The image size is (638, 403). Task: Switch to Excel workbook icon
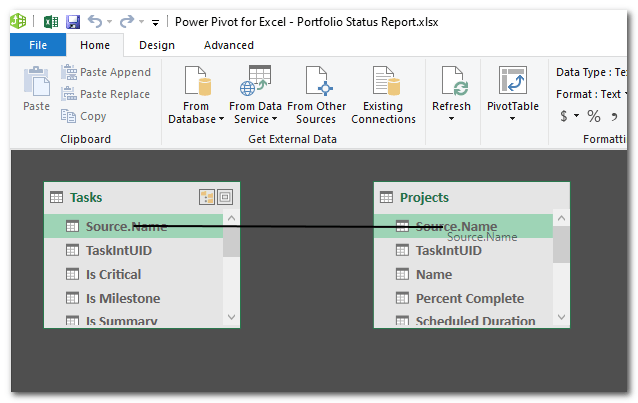(51, 22)
